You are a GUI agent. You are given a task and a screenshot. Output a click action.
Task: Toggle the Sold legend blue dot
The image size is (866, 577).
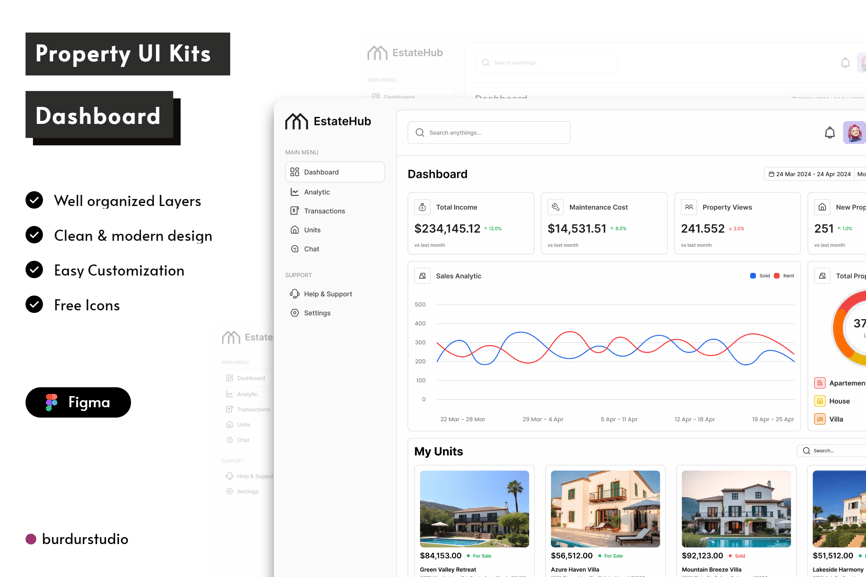click(753, 276)
